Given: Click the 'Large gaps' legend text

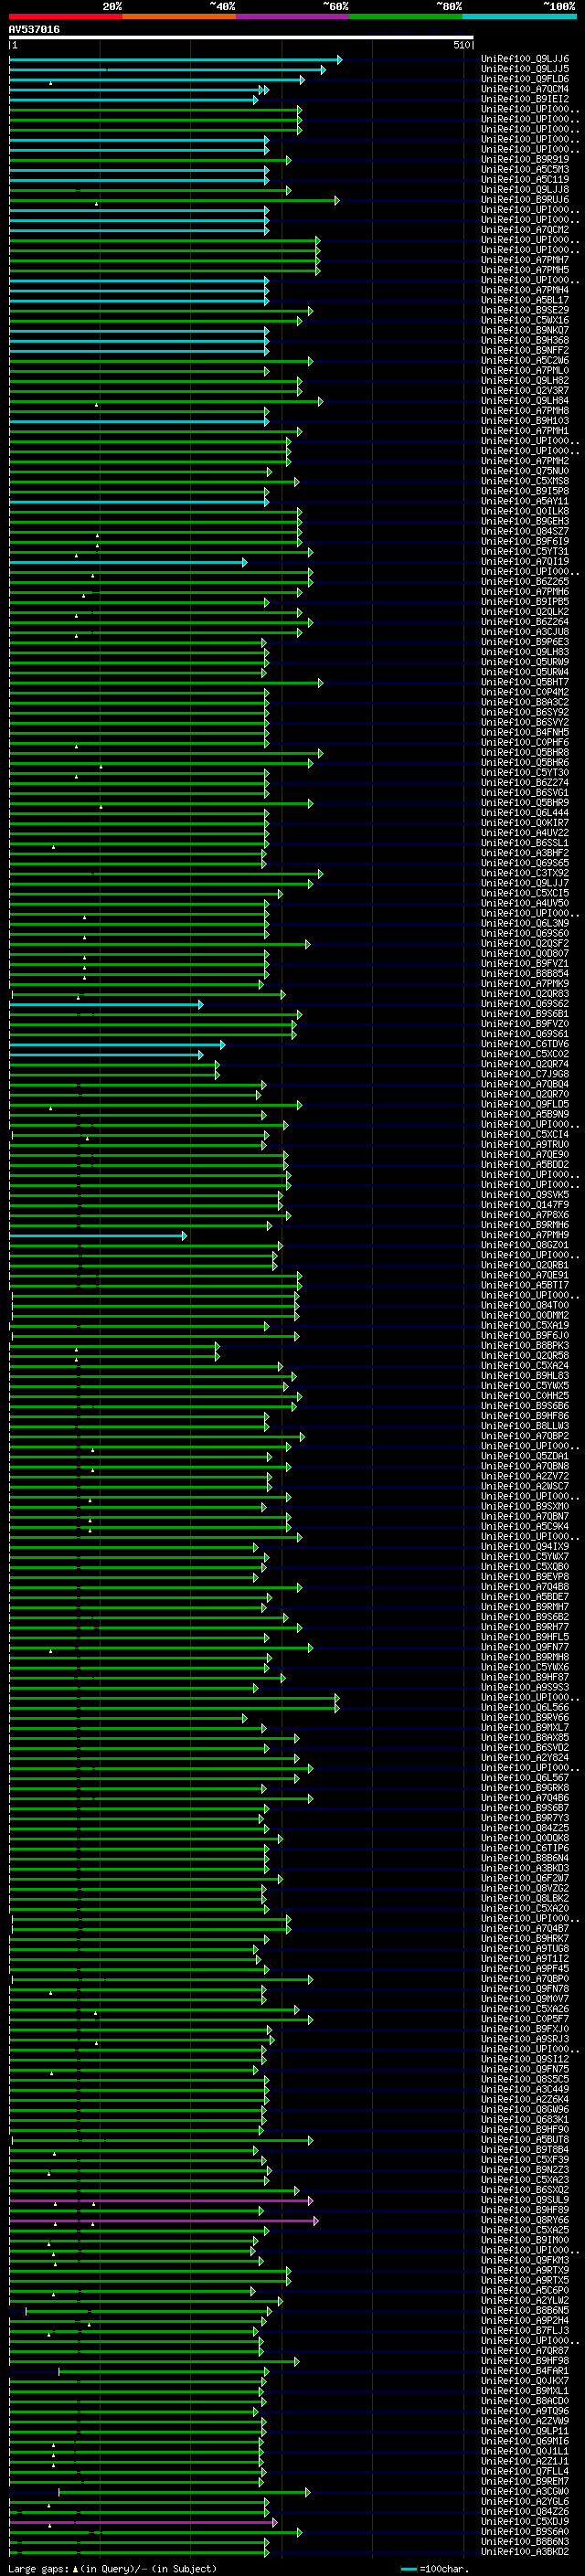Looking at the screenshot, I should [38, 2568].
